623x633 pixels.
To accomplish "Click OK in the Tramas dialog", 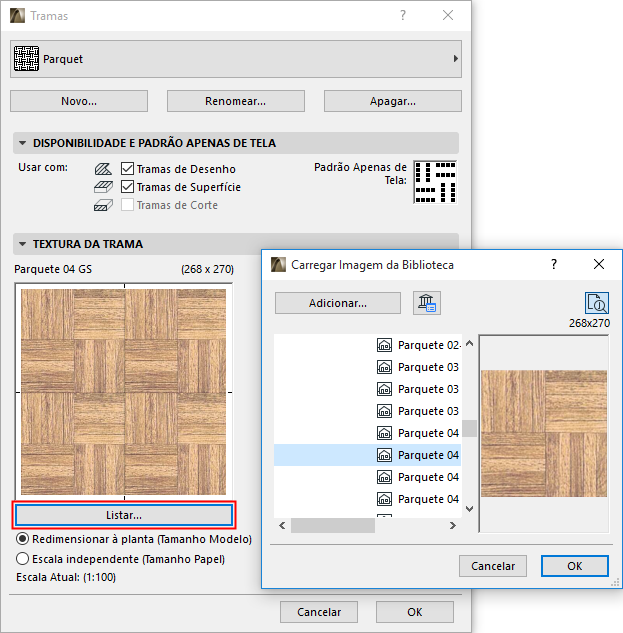I will tap(415, 612).
